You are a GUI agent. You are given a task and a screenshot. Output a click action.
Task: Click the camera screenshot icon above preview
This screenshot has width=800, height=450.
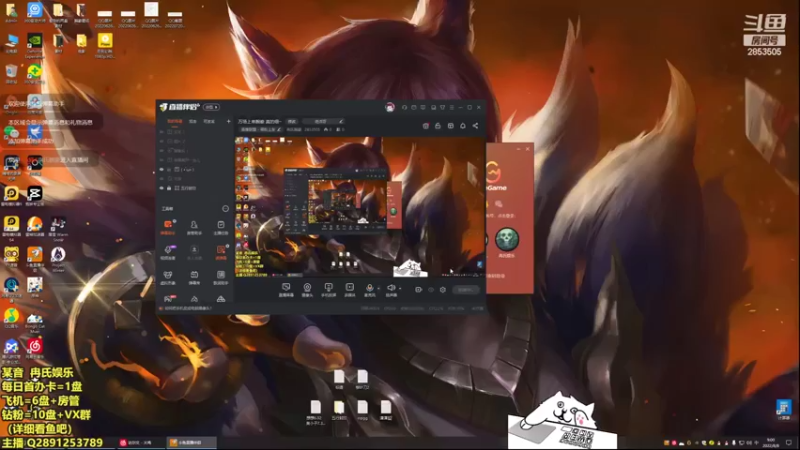point(426,126)
